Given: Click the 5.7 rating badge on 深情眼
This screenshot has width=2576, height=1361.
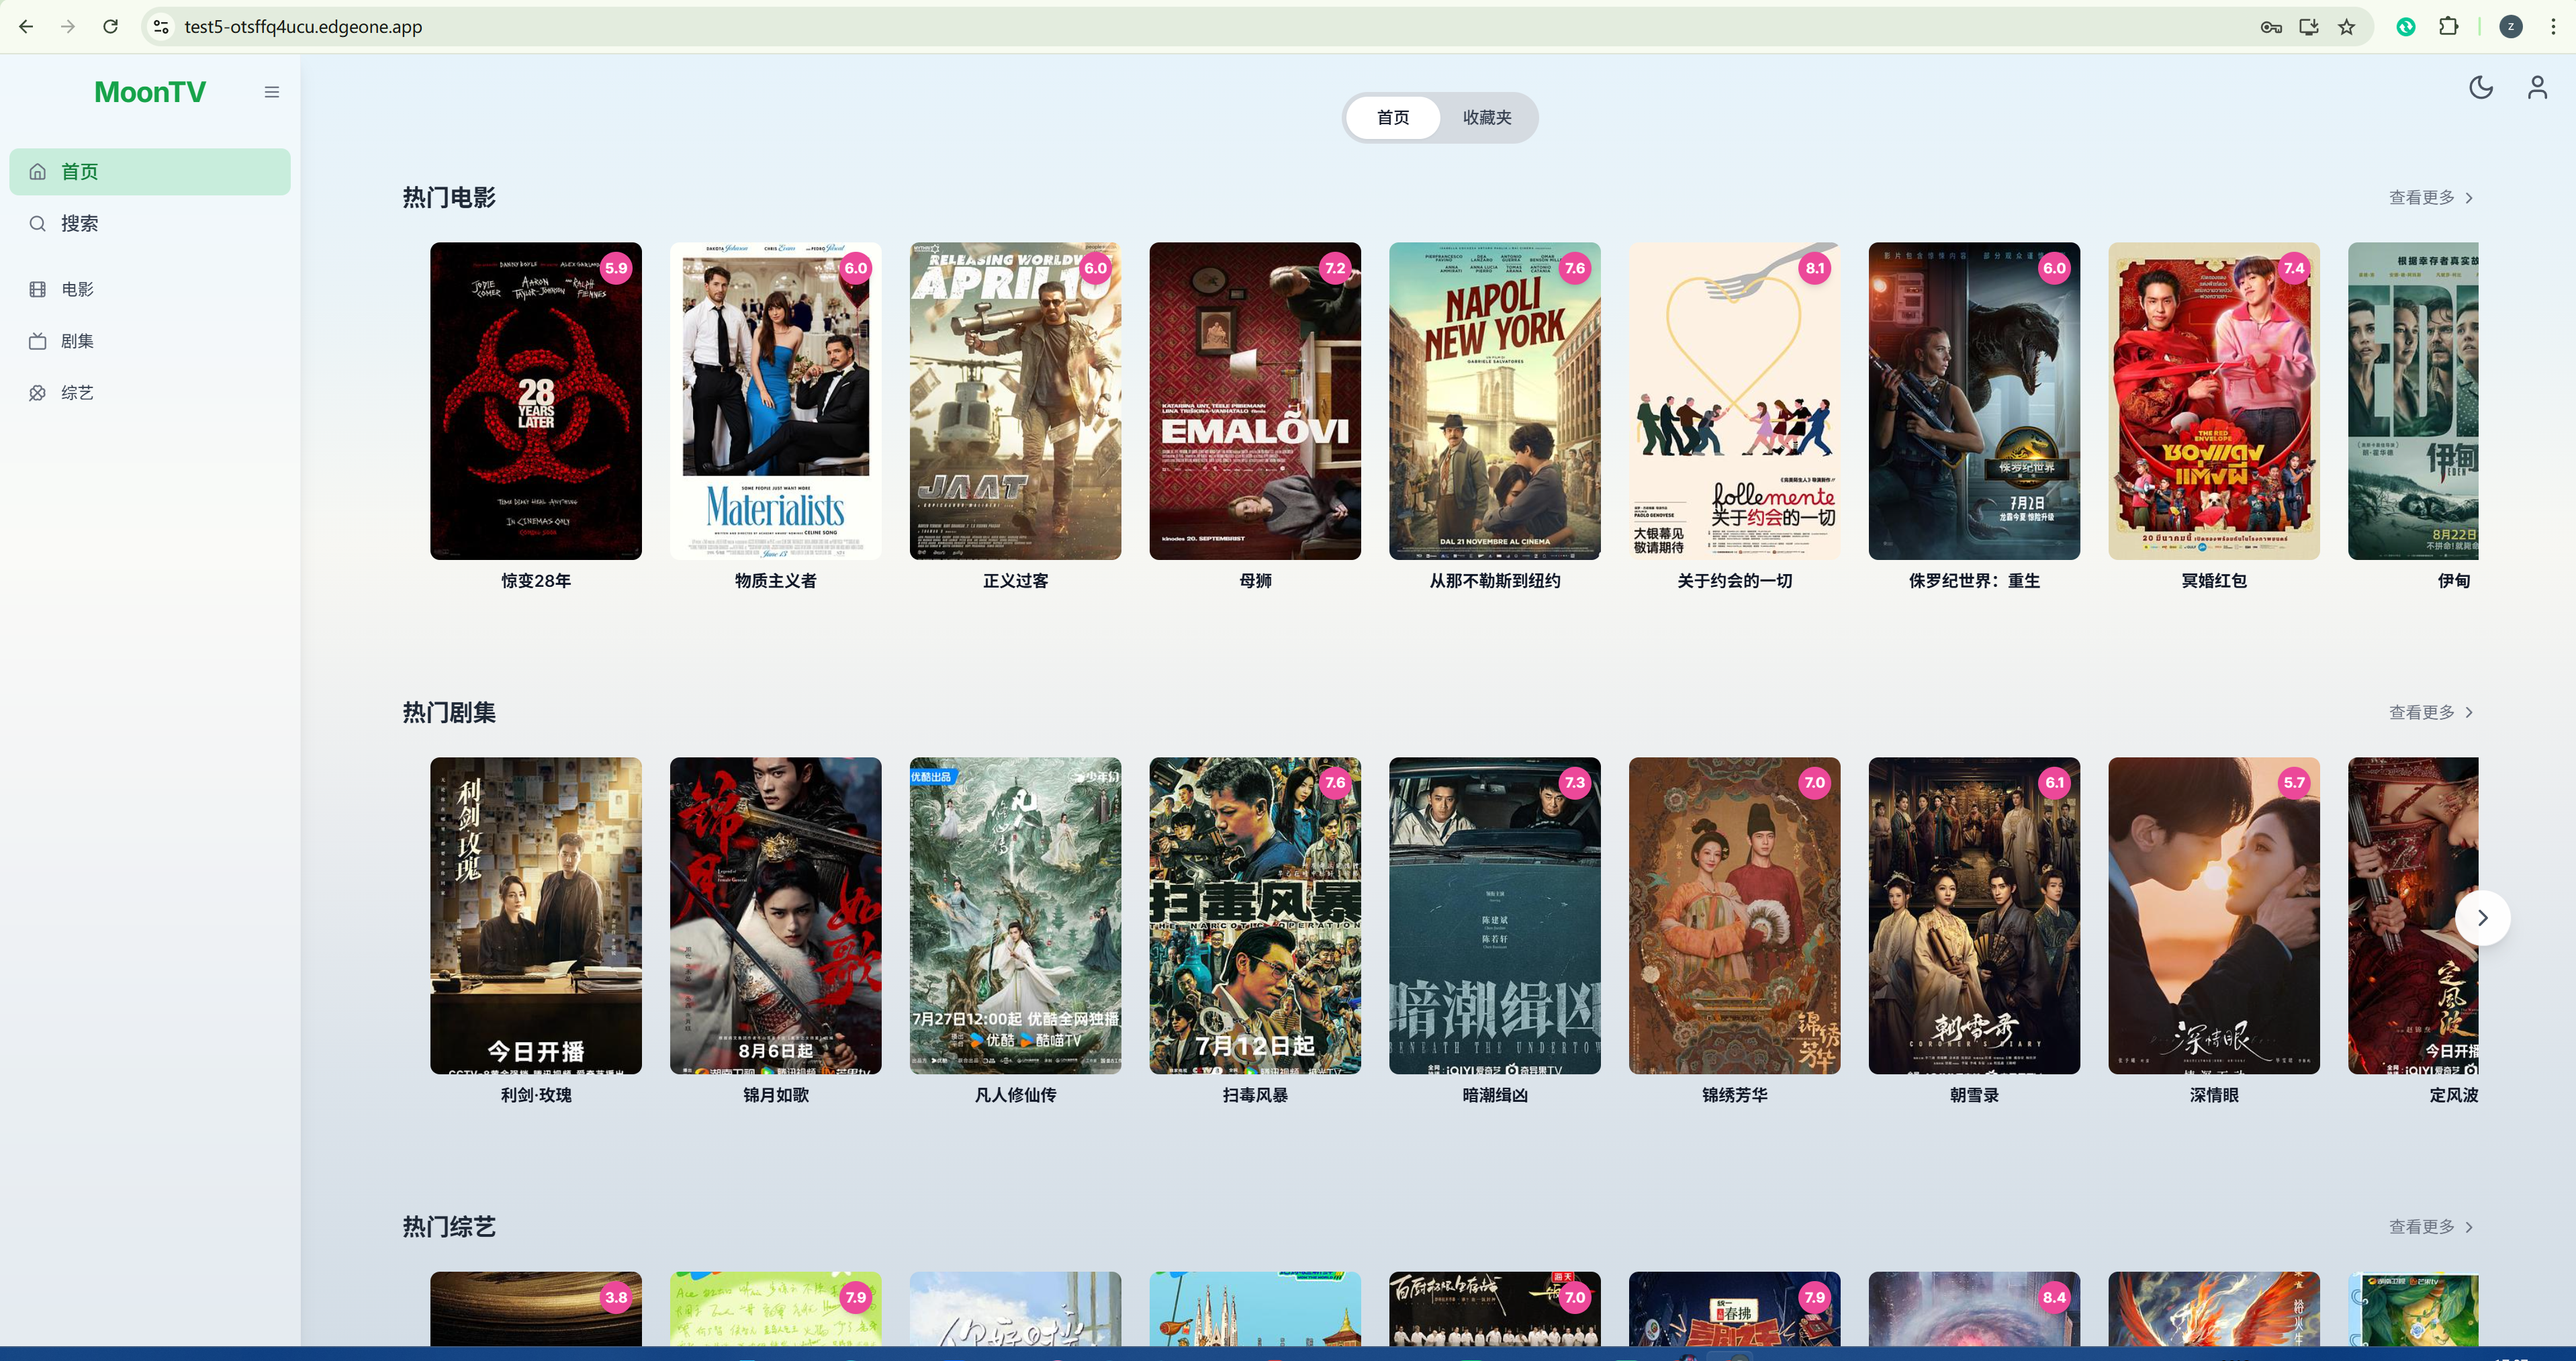Looking at the screenshot, I should (x=2294, y=783).
